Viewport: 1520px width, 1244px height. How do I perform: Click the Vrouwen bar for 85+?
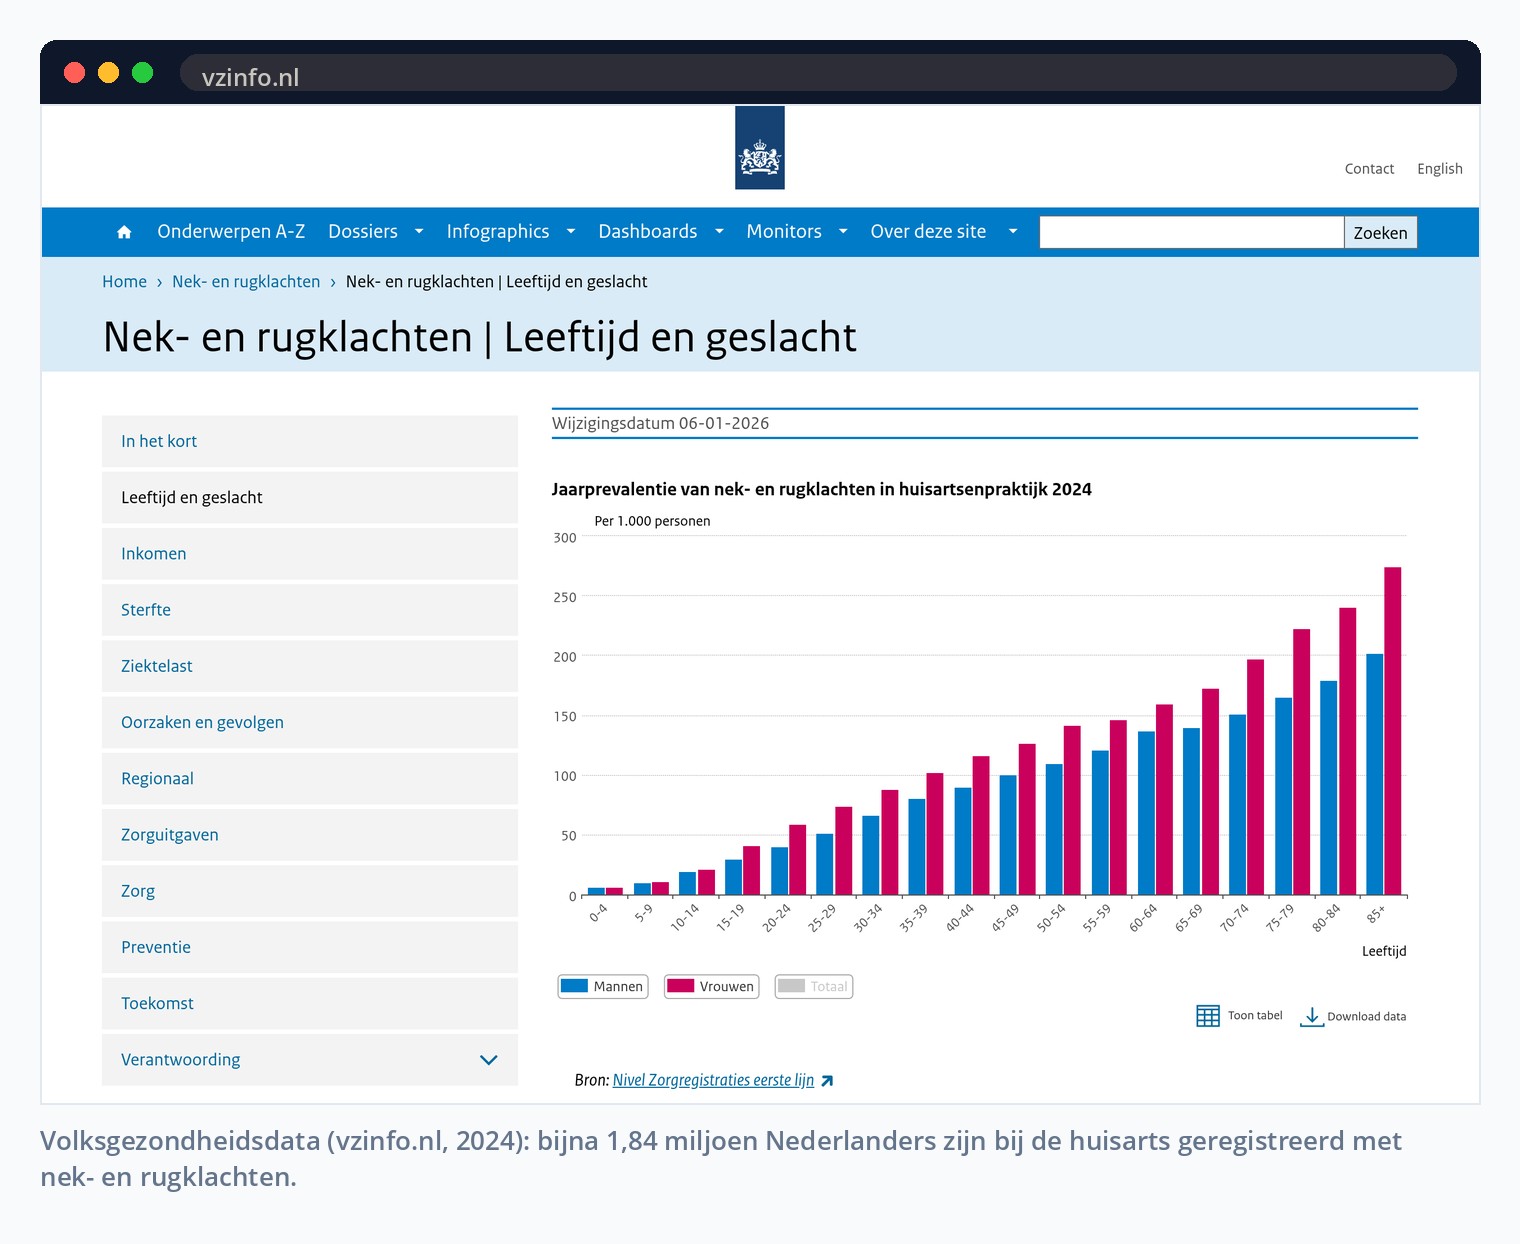pyautogui.click(x=1393, y=731)
